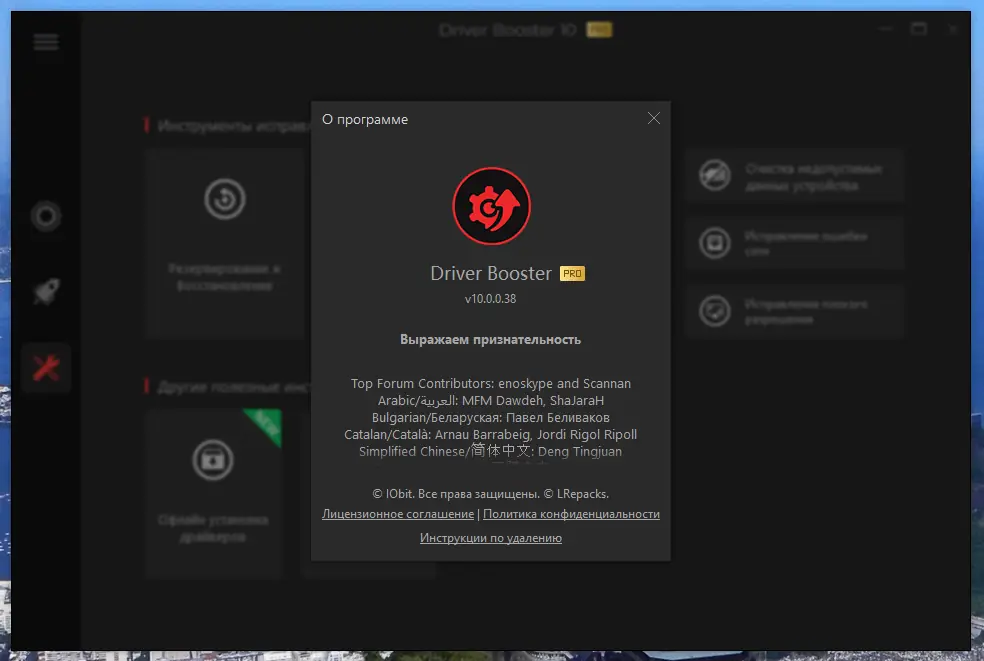Click the Top Forum Contributors line
The height and width of the screenshot is (661, 984).
491,384
